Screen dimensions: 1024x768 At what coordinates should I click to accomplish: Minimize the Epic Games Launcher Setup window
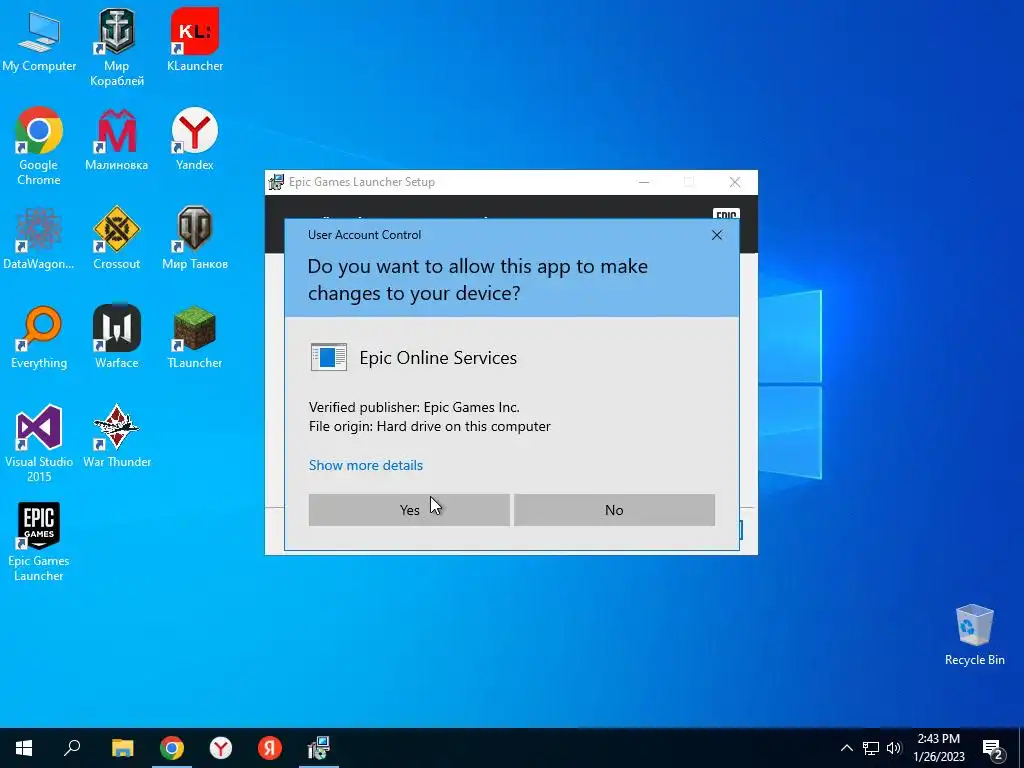point(644,182)
